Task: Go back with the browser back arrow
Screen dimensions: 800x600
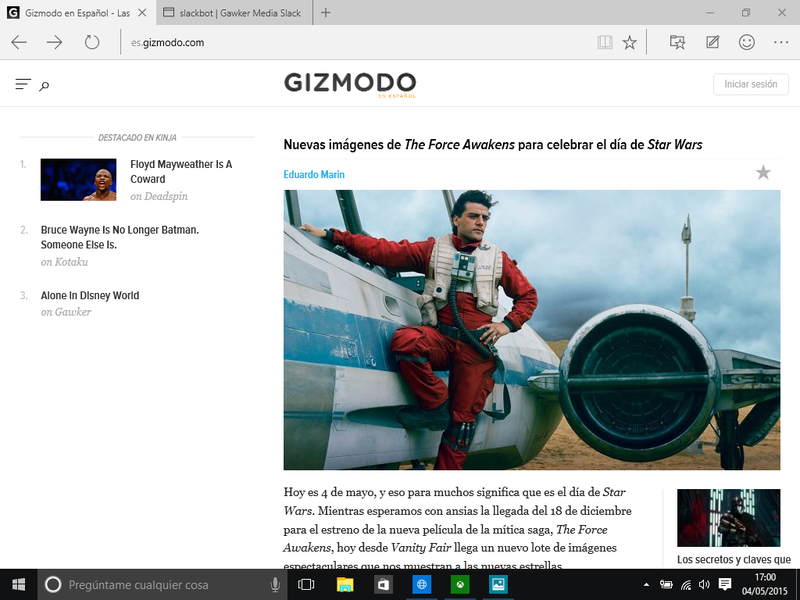Action: (x=19, y=42)
